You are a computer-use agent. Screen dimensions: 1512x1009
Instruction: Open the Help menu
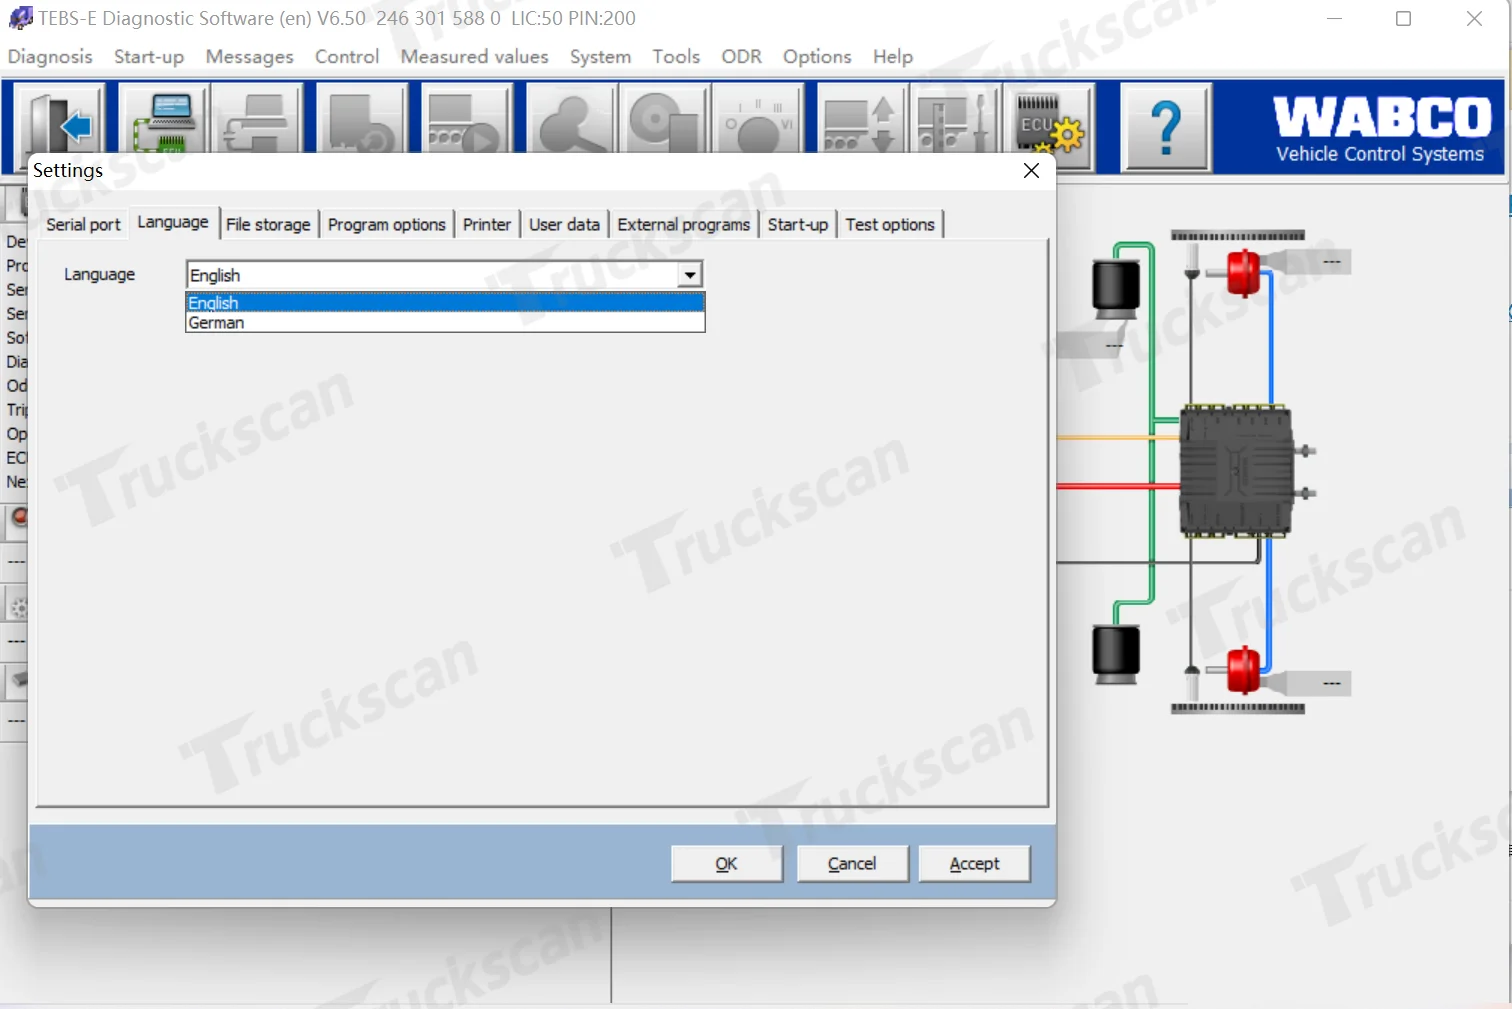click(893, 57)
